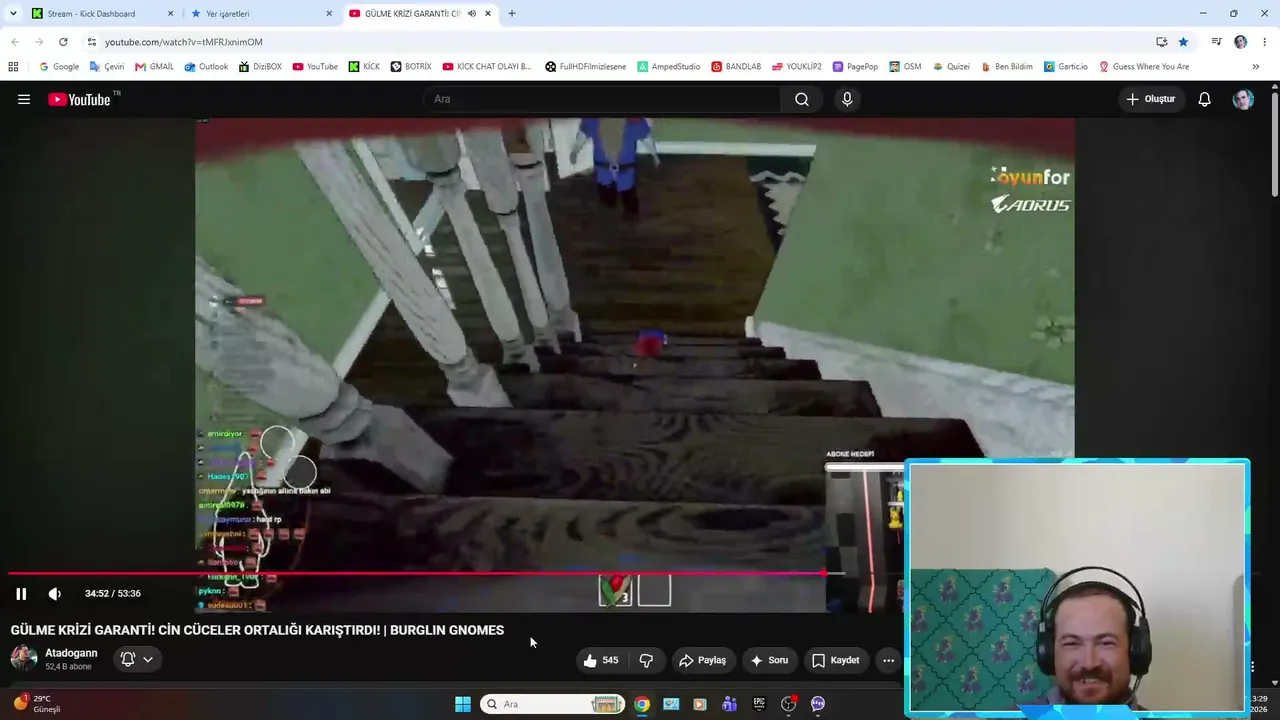1280x720 pixels.
Task: Share the video via Paylaş
Action: (x=702, y=660)
